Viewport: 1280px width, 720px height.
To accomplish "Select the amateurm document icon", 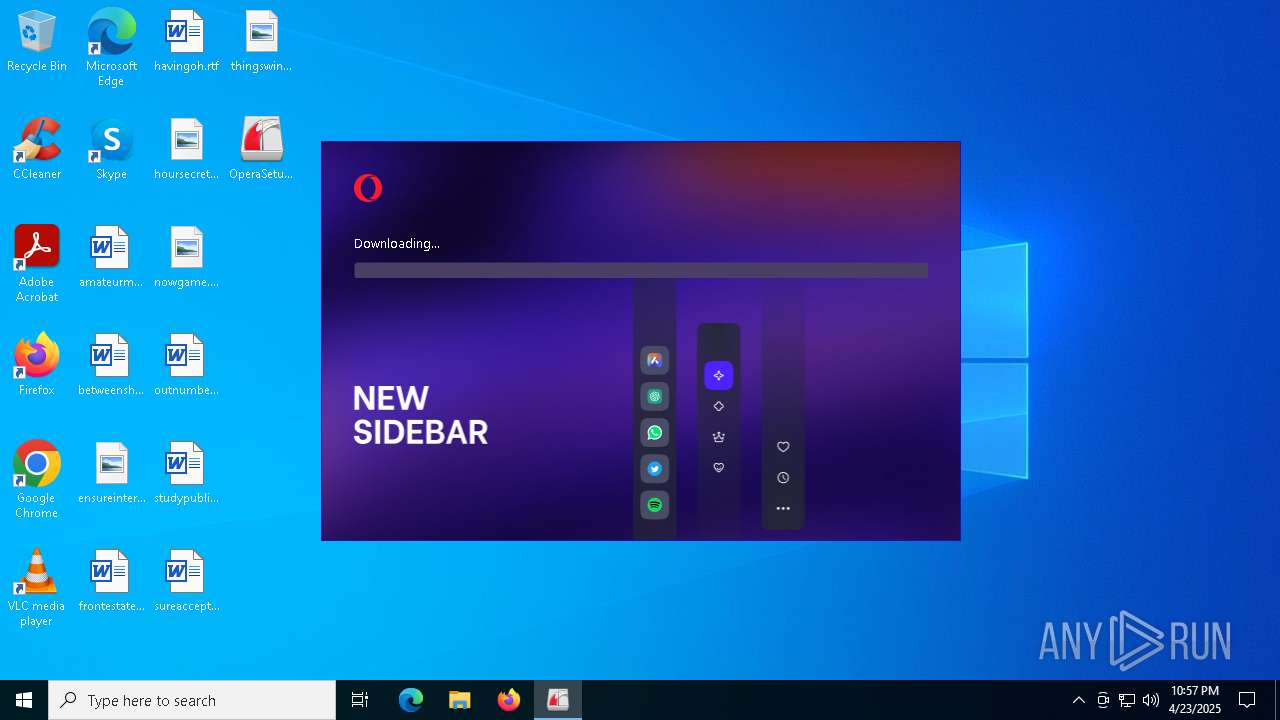I will [111, 258].
